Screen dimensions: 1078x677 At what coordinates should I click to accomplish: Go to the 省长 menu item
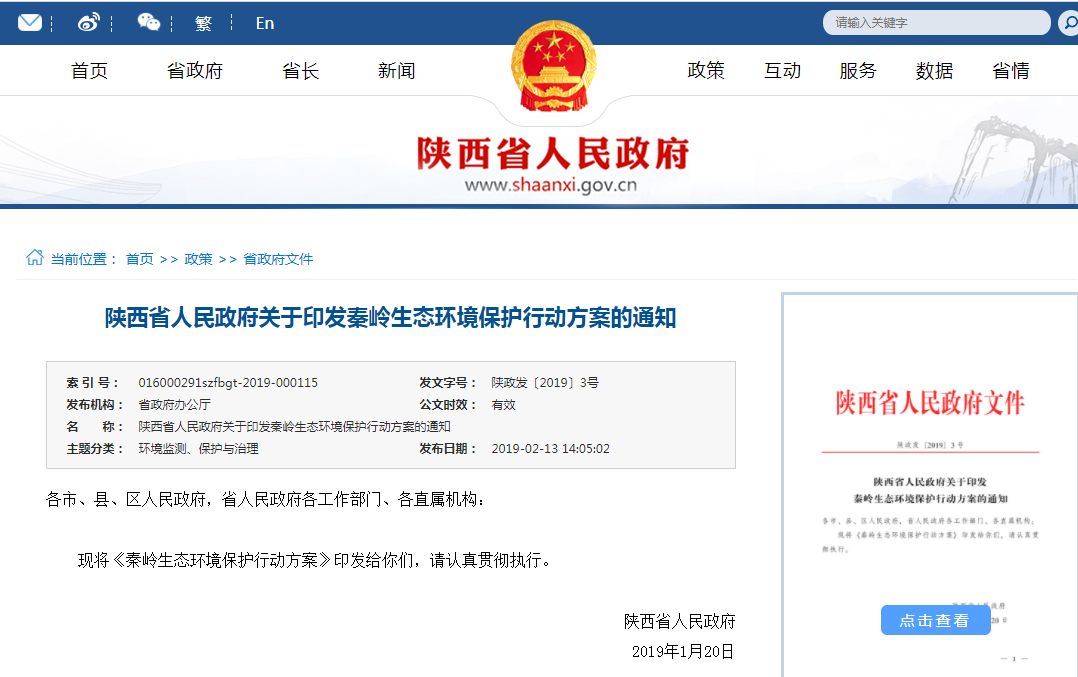[300, 71]
